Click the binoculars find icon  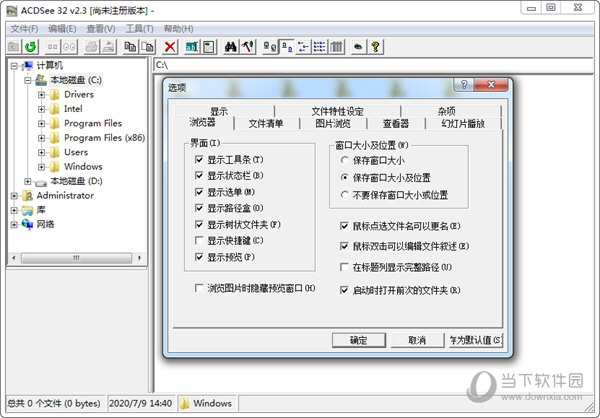[x=231, y=47]
